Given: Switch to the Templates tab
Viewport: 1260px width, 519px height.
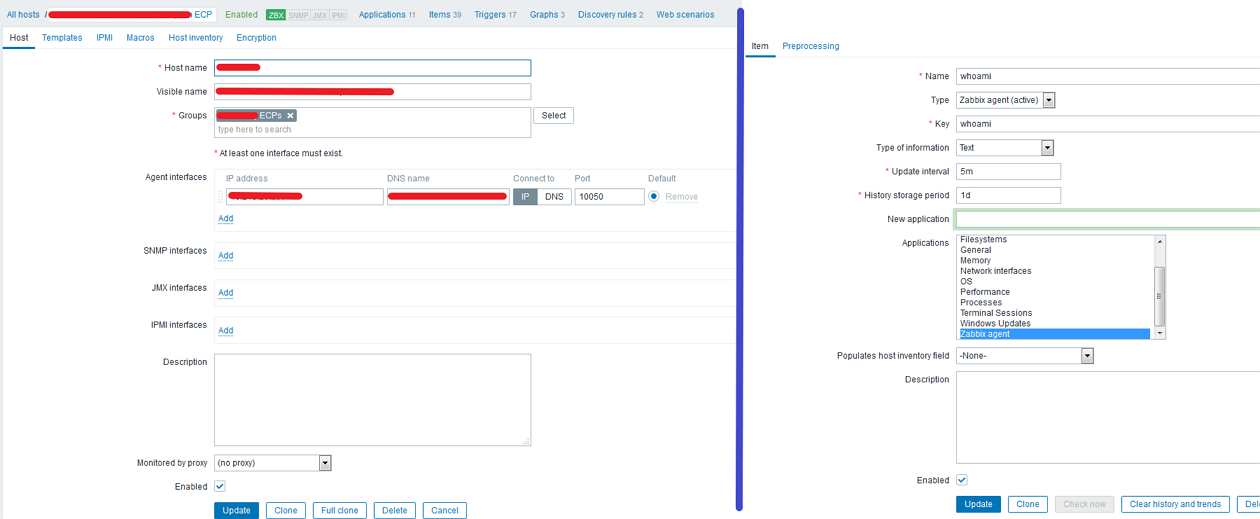Looking at the screenshot, I should click(62, 38).
